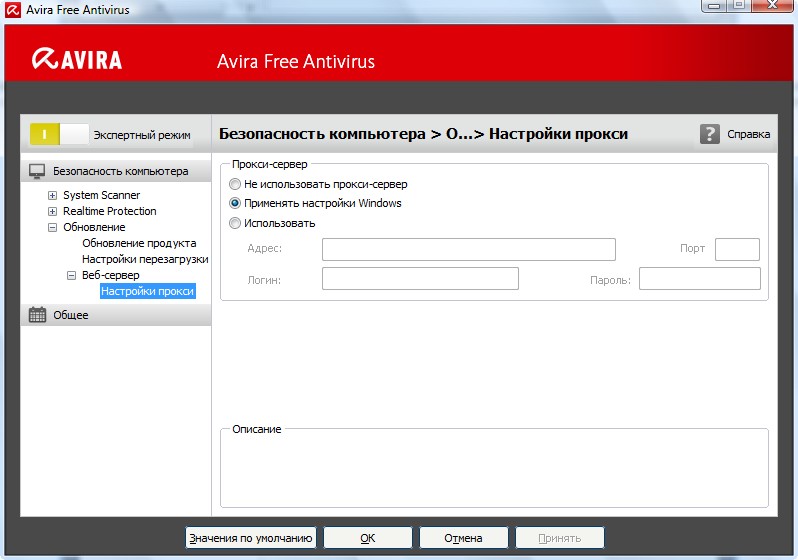Expand the Realtime Protection tree node
This screenshot has width=798, height=560.
[52, 211]
